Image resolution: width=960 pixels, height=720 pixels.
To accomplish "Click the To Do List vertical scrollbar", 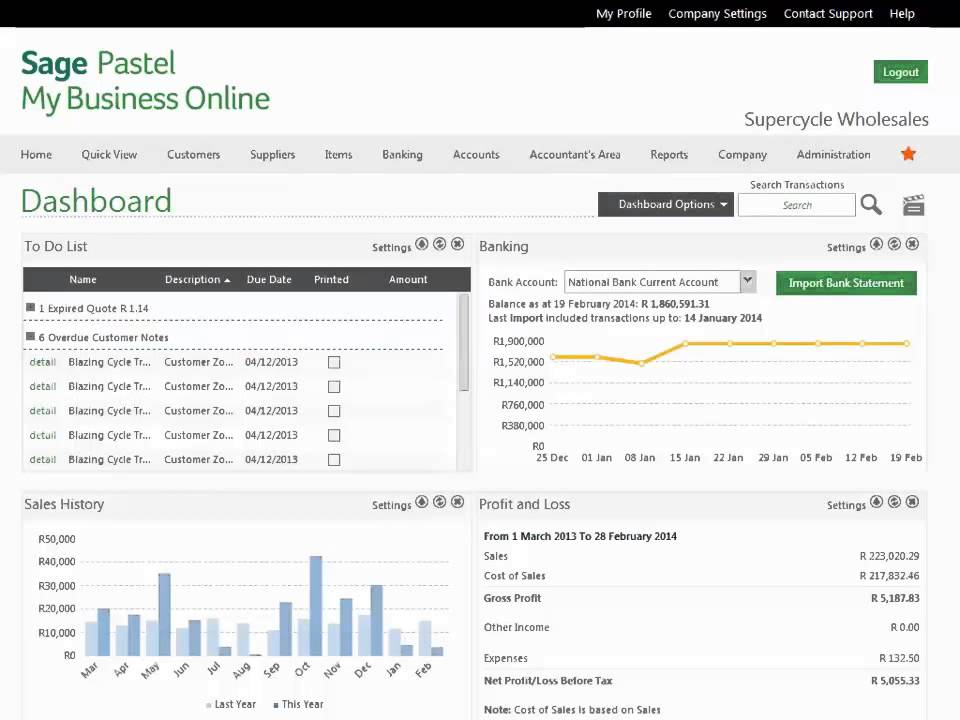I will coord(464,343).
